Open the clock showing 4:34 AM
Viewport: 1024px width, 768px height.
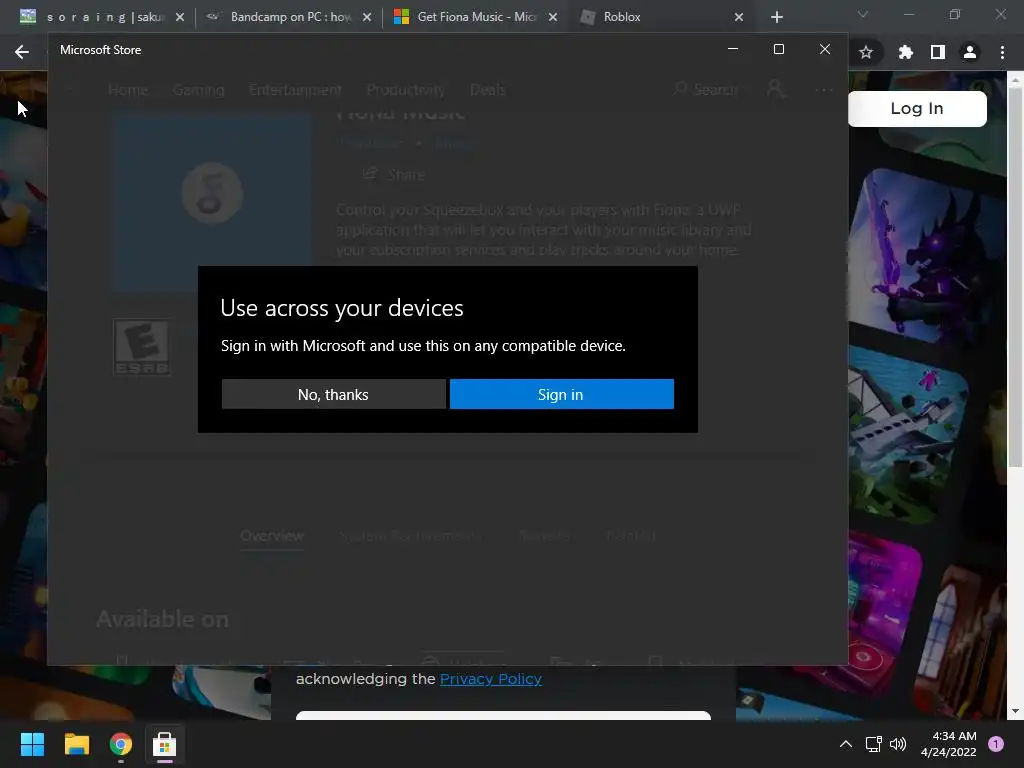click(x=949, y=744)
